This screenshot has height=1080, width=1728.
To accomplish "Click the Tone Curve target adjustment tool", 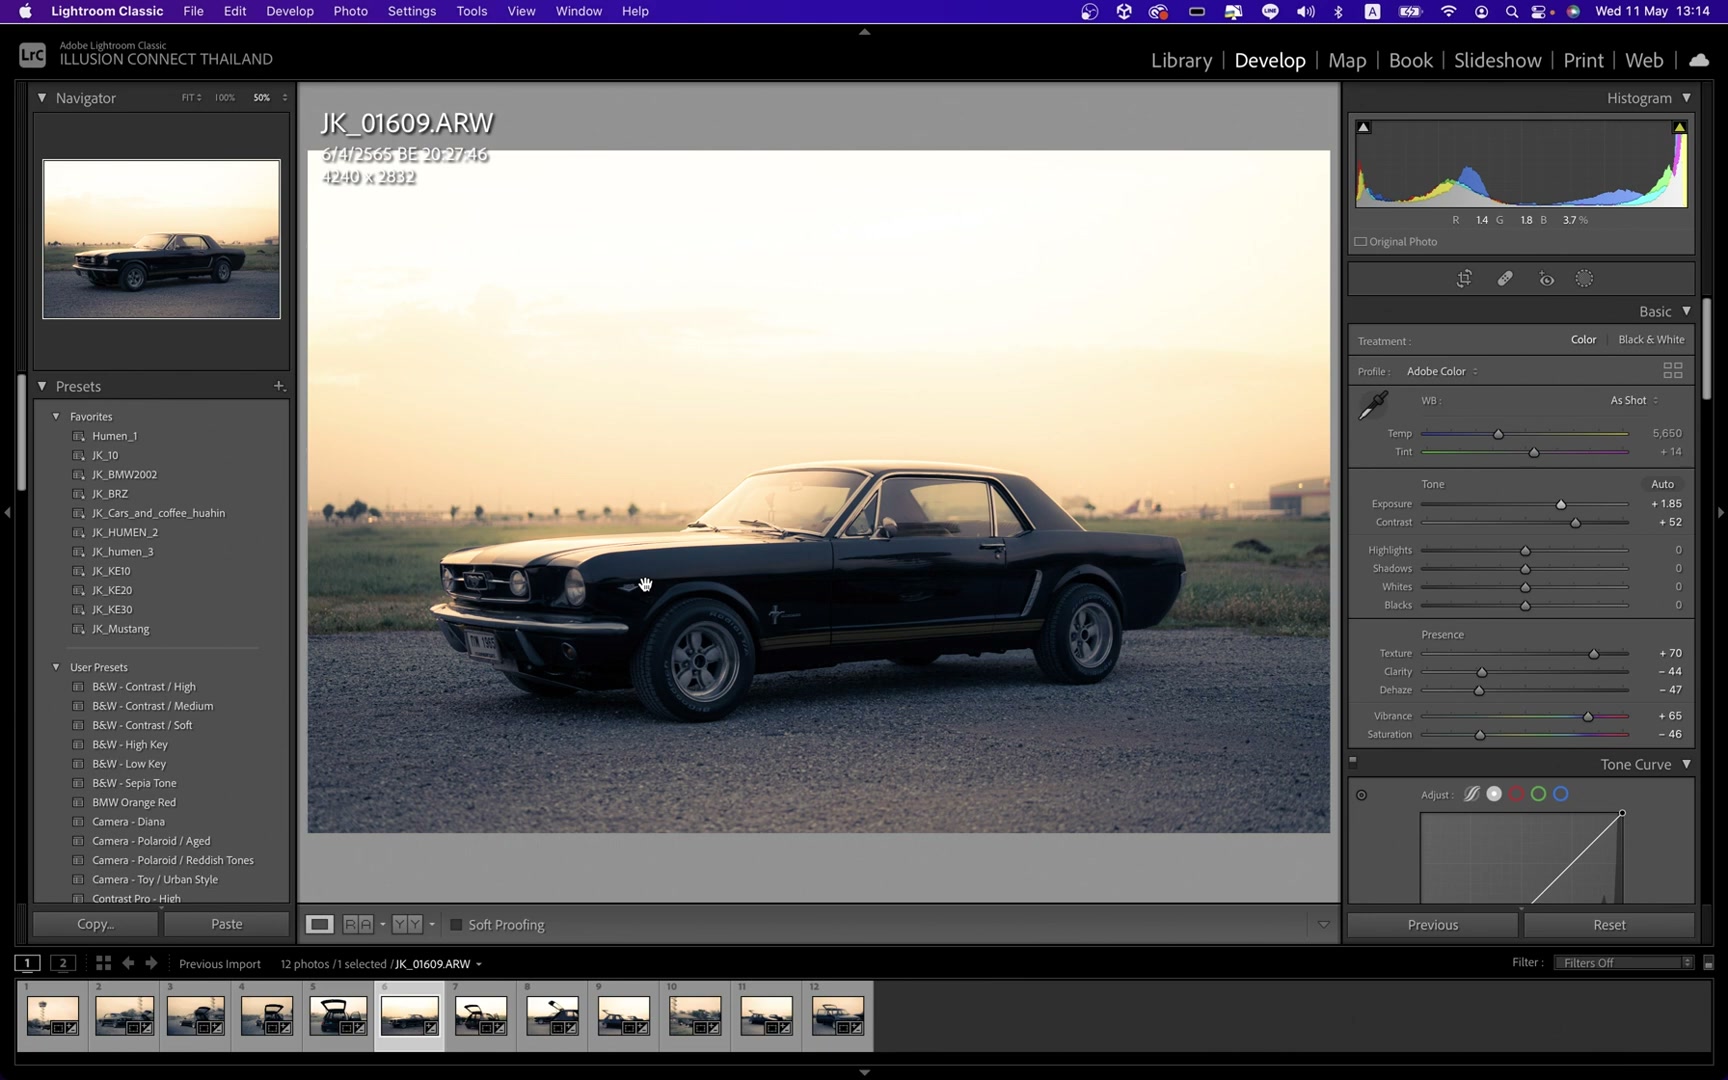I will tap(1361, 795).
